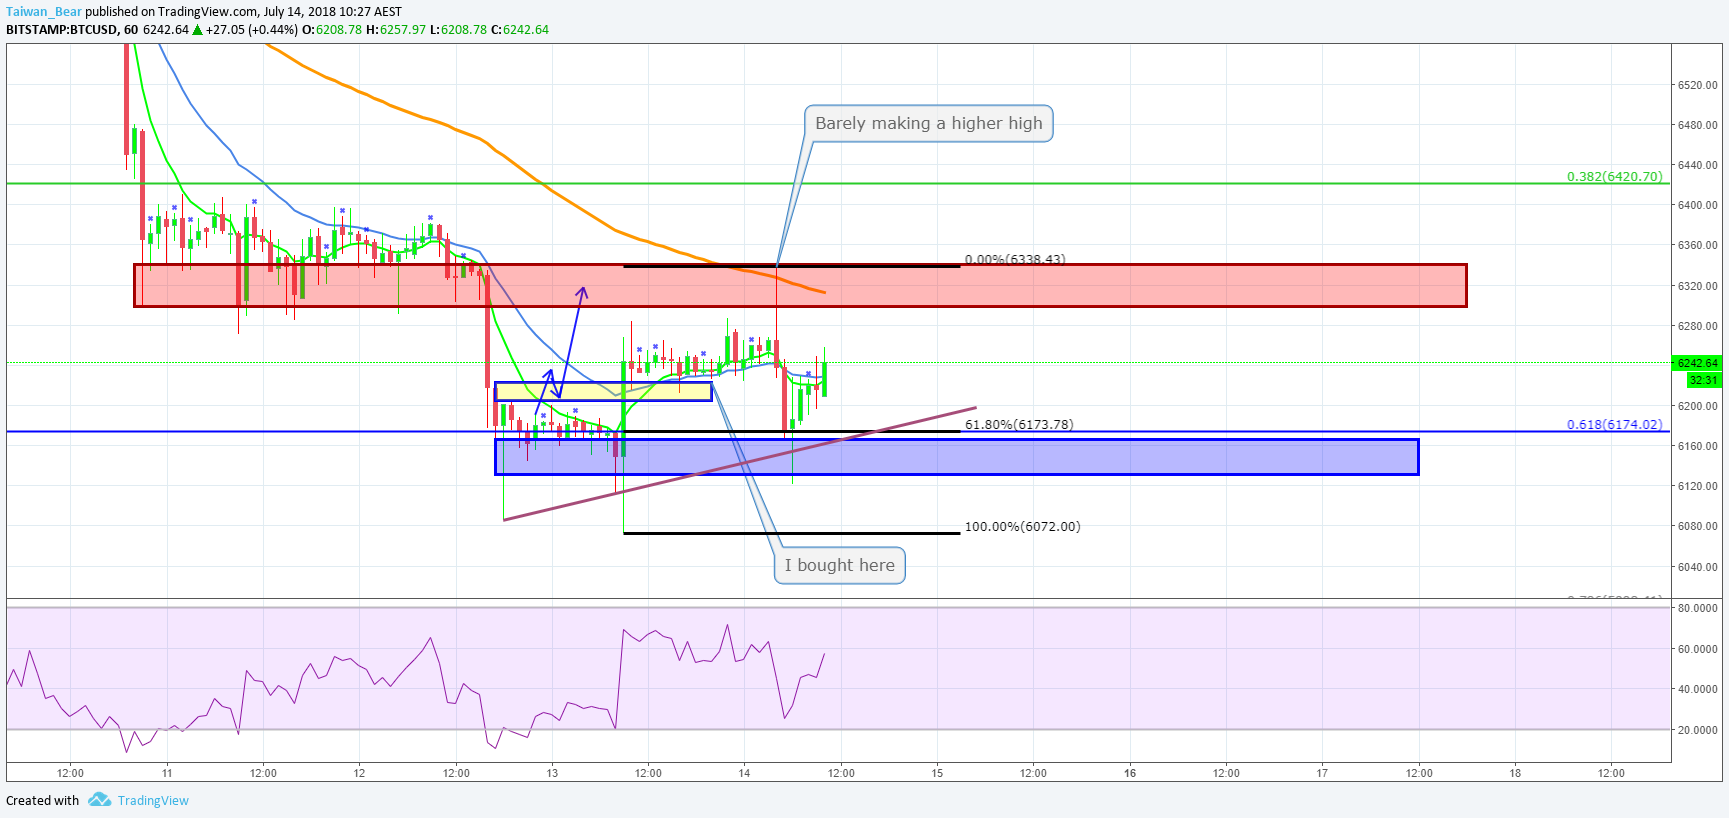This screenshot has height=818, width=1729.
Task: Click the 61.80%(6173.78) retracement label
Action: pos(1019,424)
